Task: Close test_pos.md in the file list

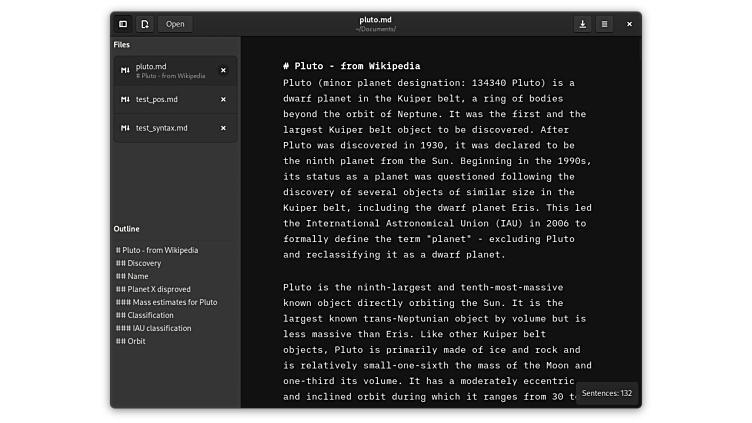Action: pyautogui.click(x=223, y=99)
